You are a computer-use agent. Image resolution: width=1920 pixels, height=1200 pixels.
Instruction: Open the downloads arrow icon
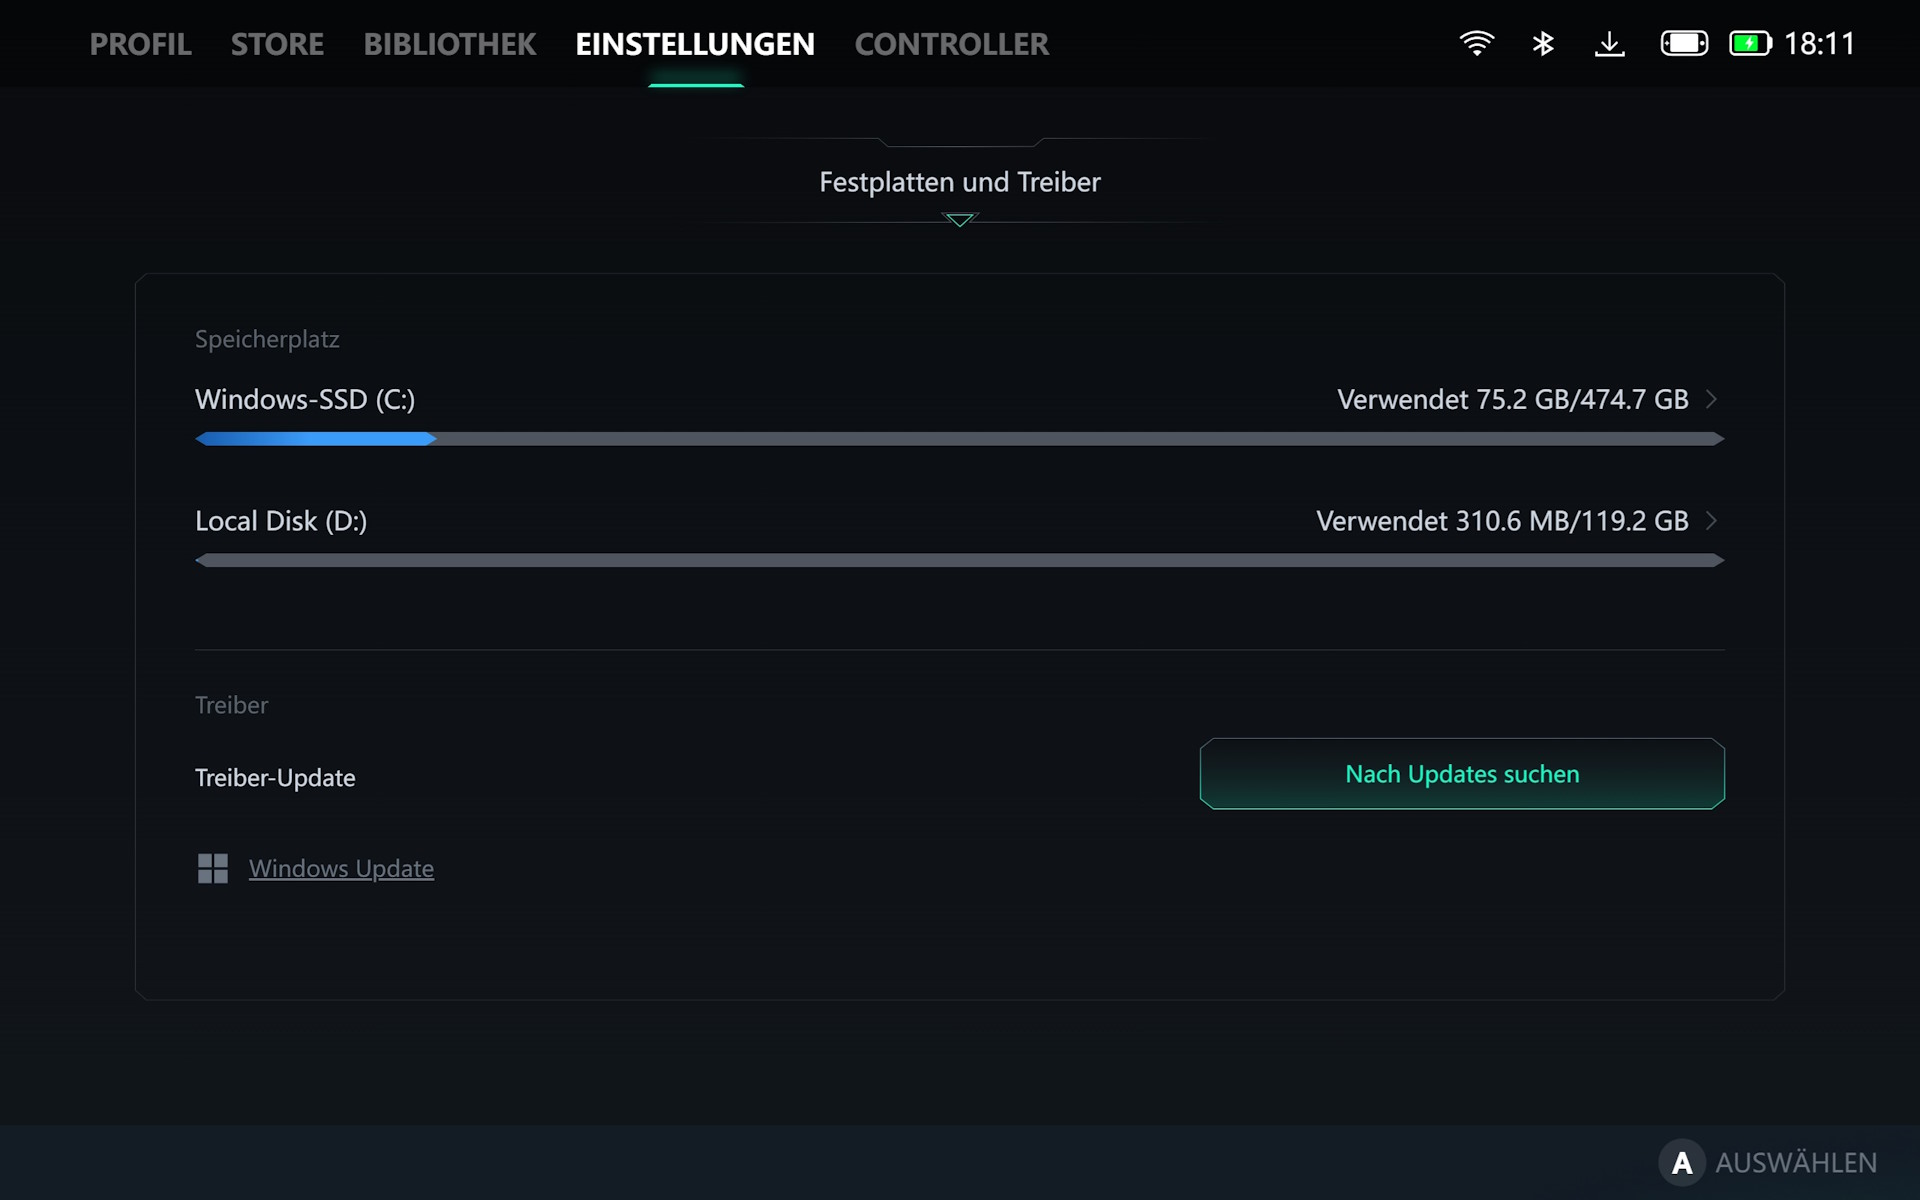point(1609,43)
